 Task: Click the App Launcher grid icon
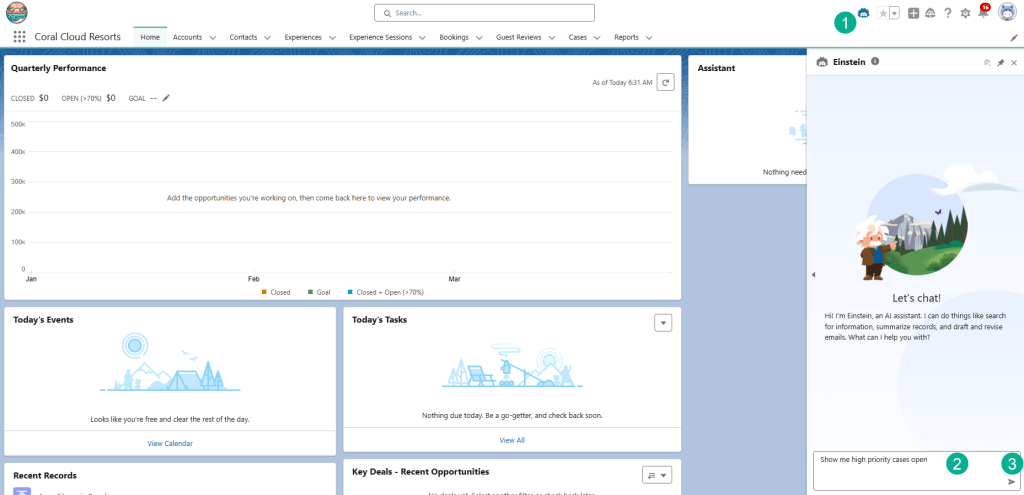click(20, 37)
